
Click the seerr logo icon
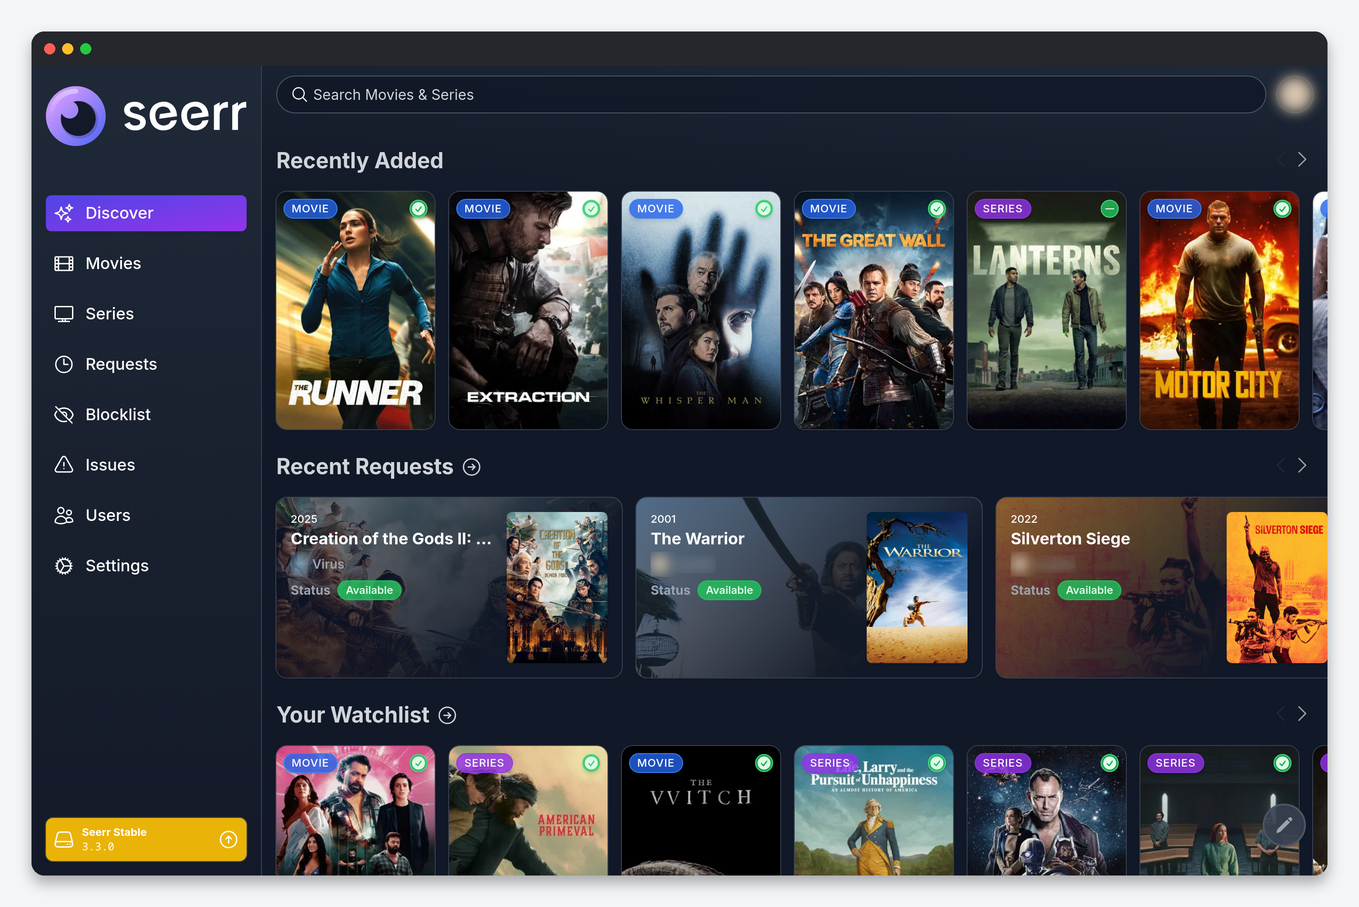click(76, 116)
